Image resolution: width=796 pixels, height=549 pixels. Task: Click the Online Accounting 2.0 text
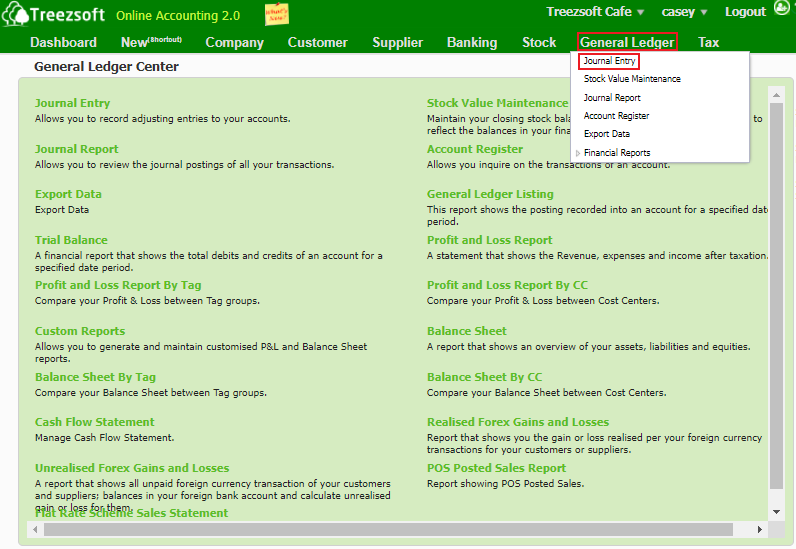point(178,16)
